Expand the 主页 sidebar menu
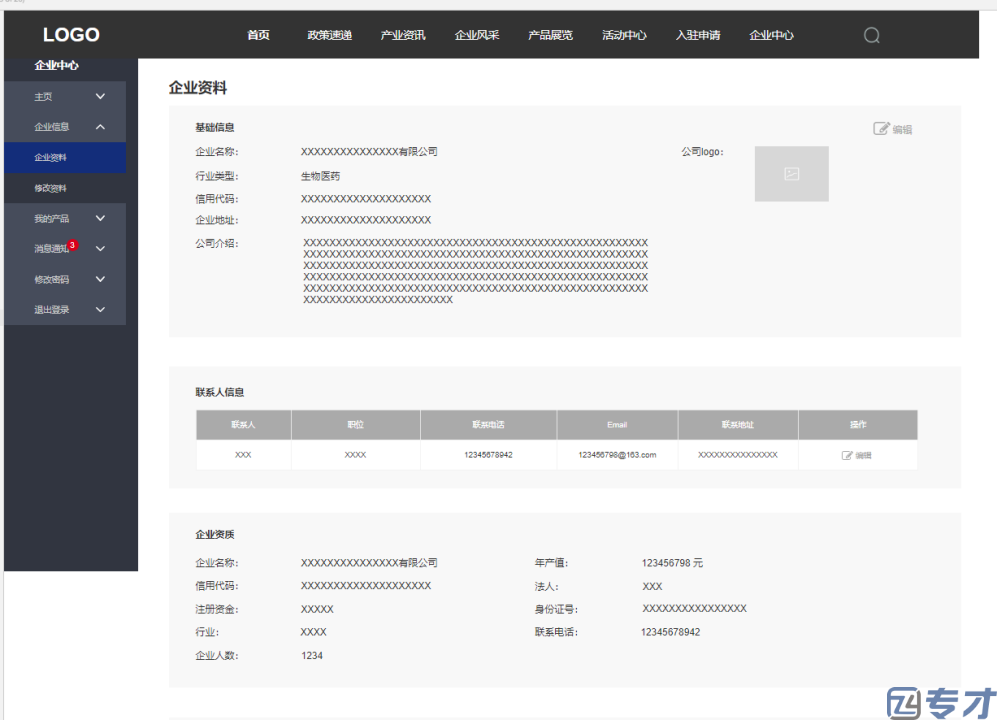The image size is (997, 720). point(98,96)
